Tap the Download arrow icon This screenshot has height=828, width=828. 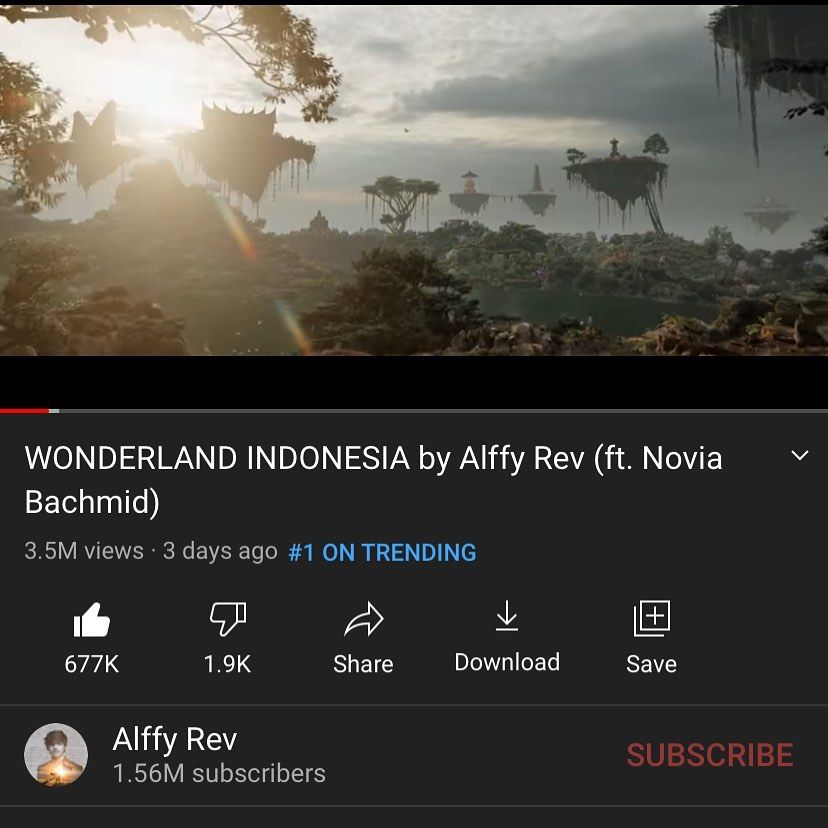click(507, 616)
